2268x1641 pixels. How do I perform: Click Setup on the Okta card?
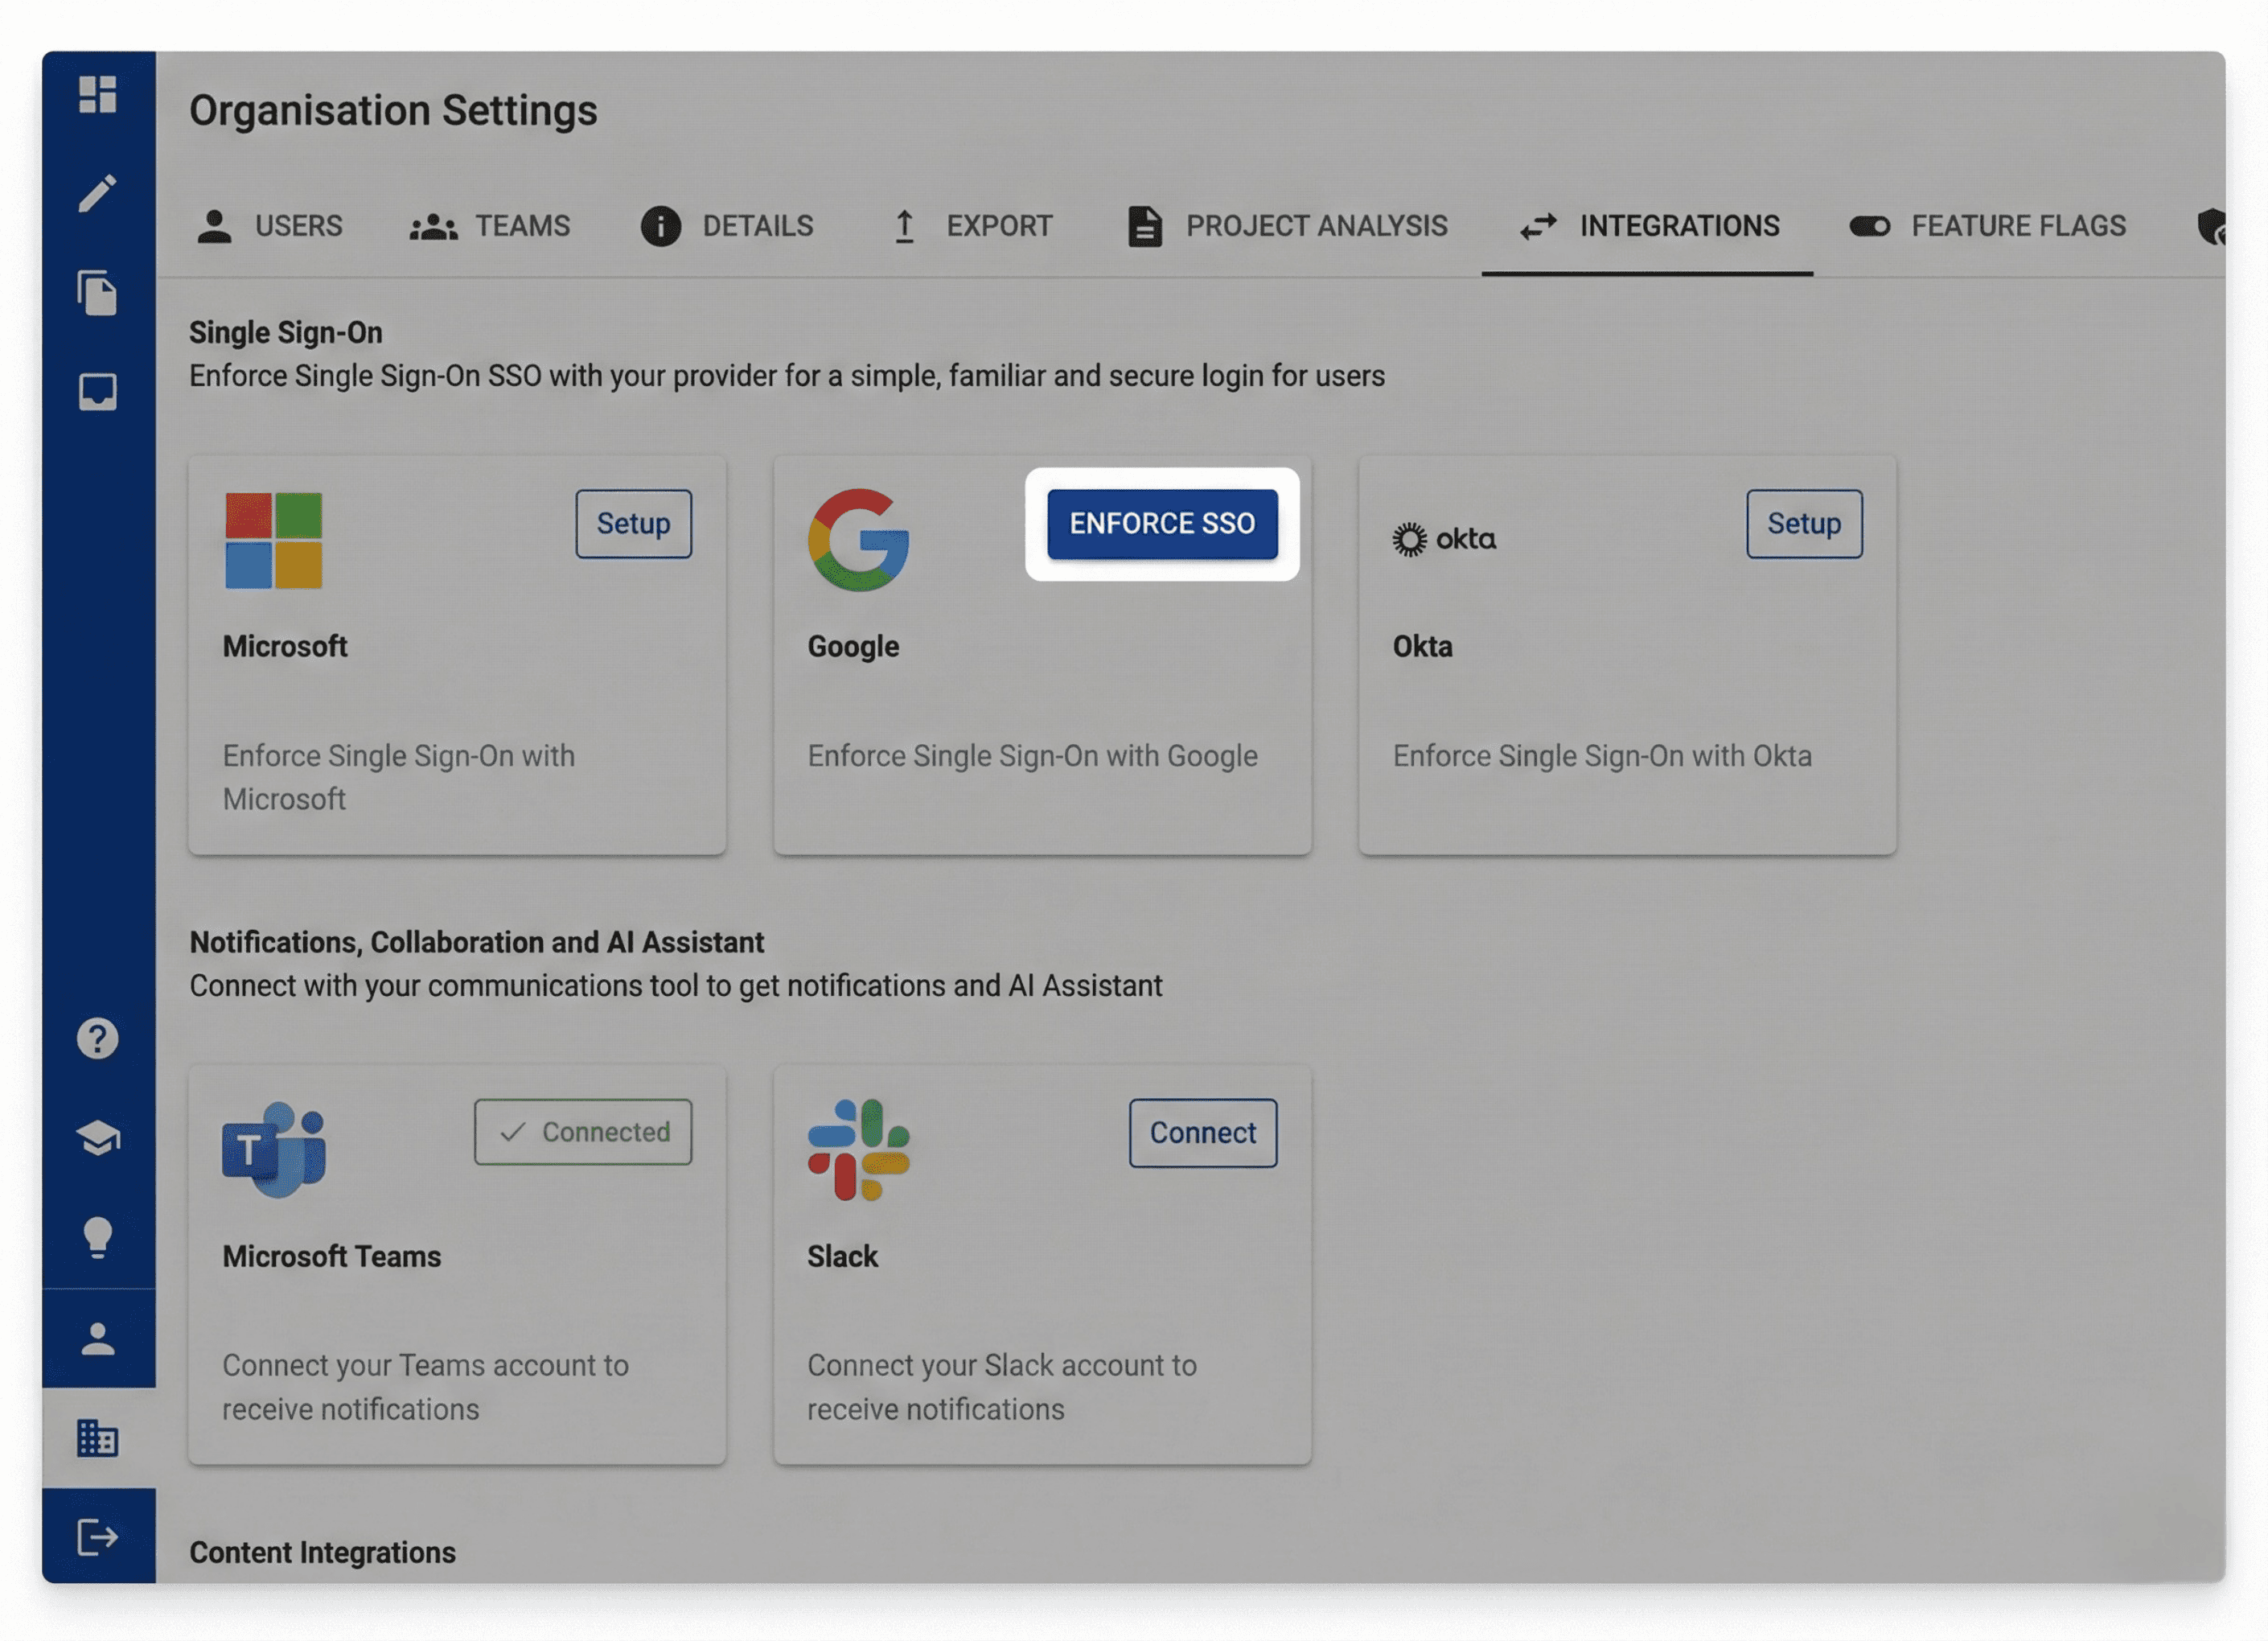coord(1803,523)
